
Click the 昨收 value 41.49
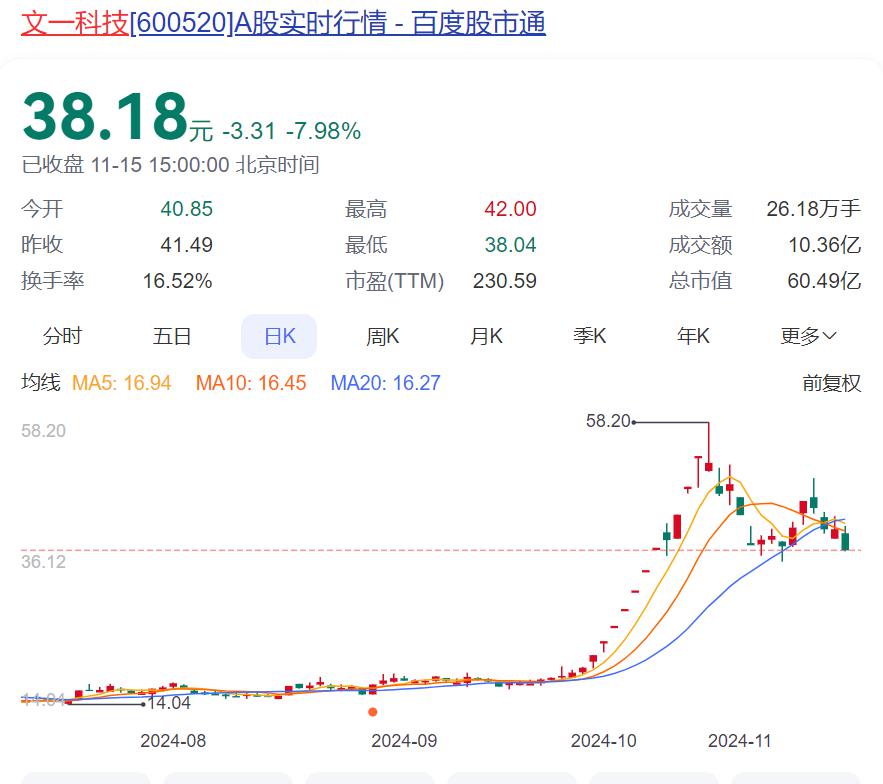(x=186, y=245)
